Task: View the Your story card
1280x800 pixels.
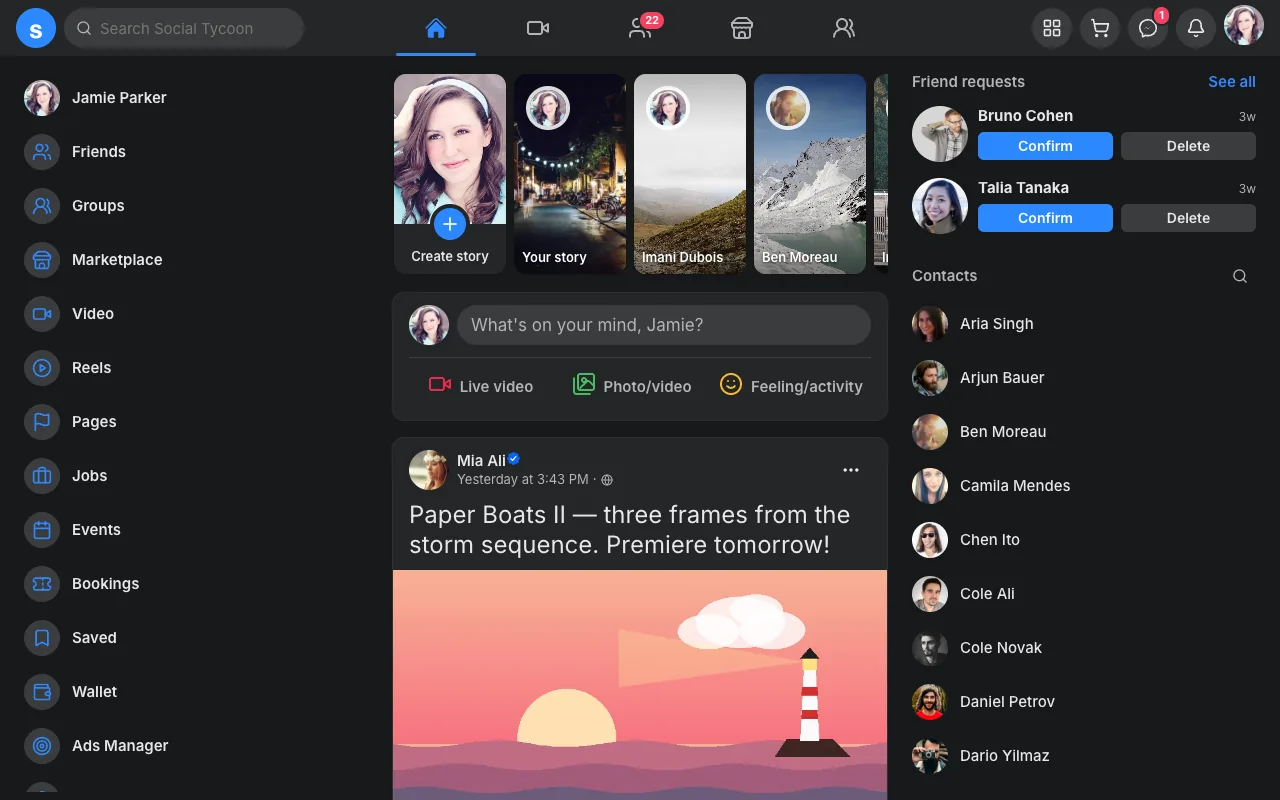Action: click(x=570, y=174)
